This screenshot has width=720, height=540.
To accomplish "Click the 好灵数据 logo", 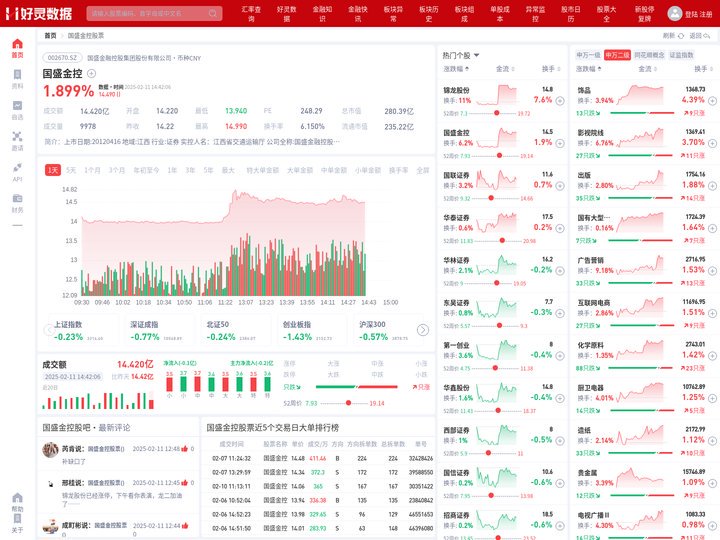I will (x=39, y=13).
